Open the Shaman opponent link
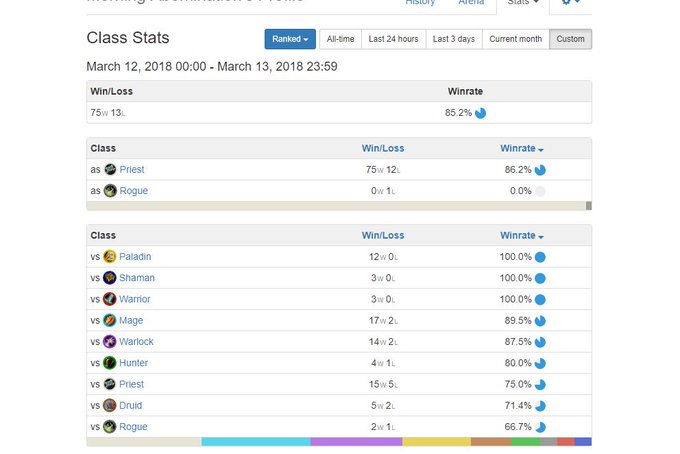This screenshot has height=454, width=680. (137, 278)
